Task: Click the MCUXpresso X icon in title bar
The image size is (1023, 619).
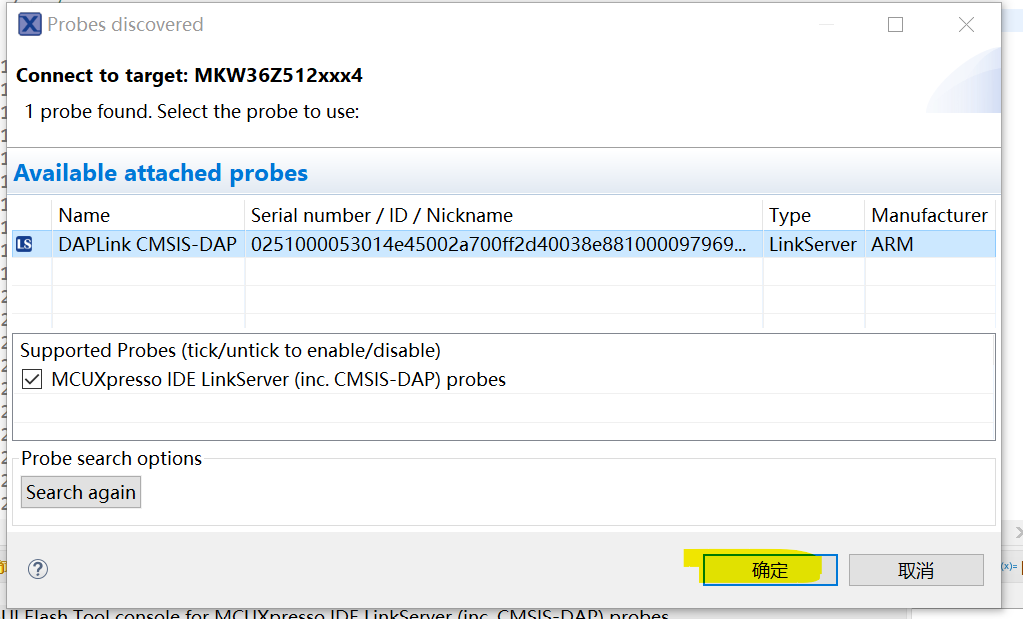Action: tap(30, 24)
